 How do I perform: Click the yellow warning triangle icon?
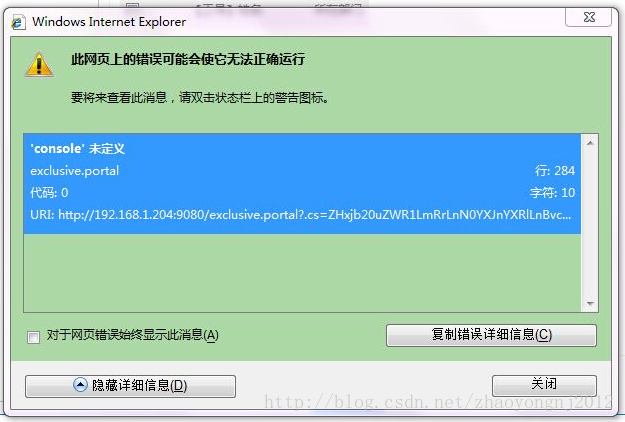39,64
